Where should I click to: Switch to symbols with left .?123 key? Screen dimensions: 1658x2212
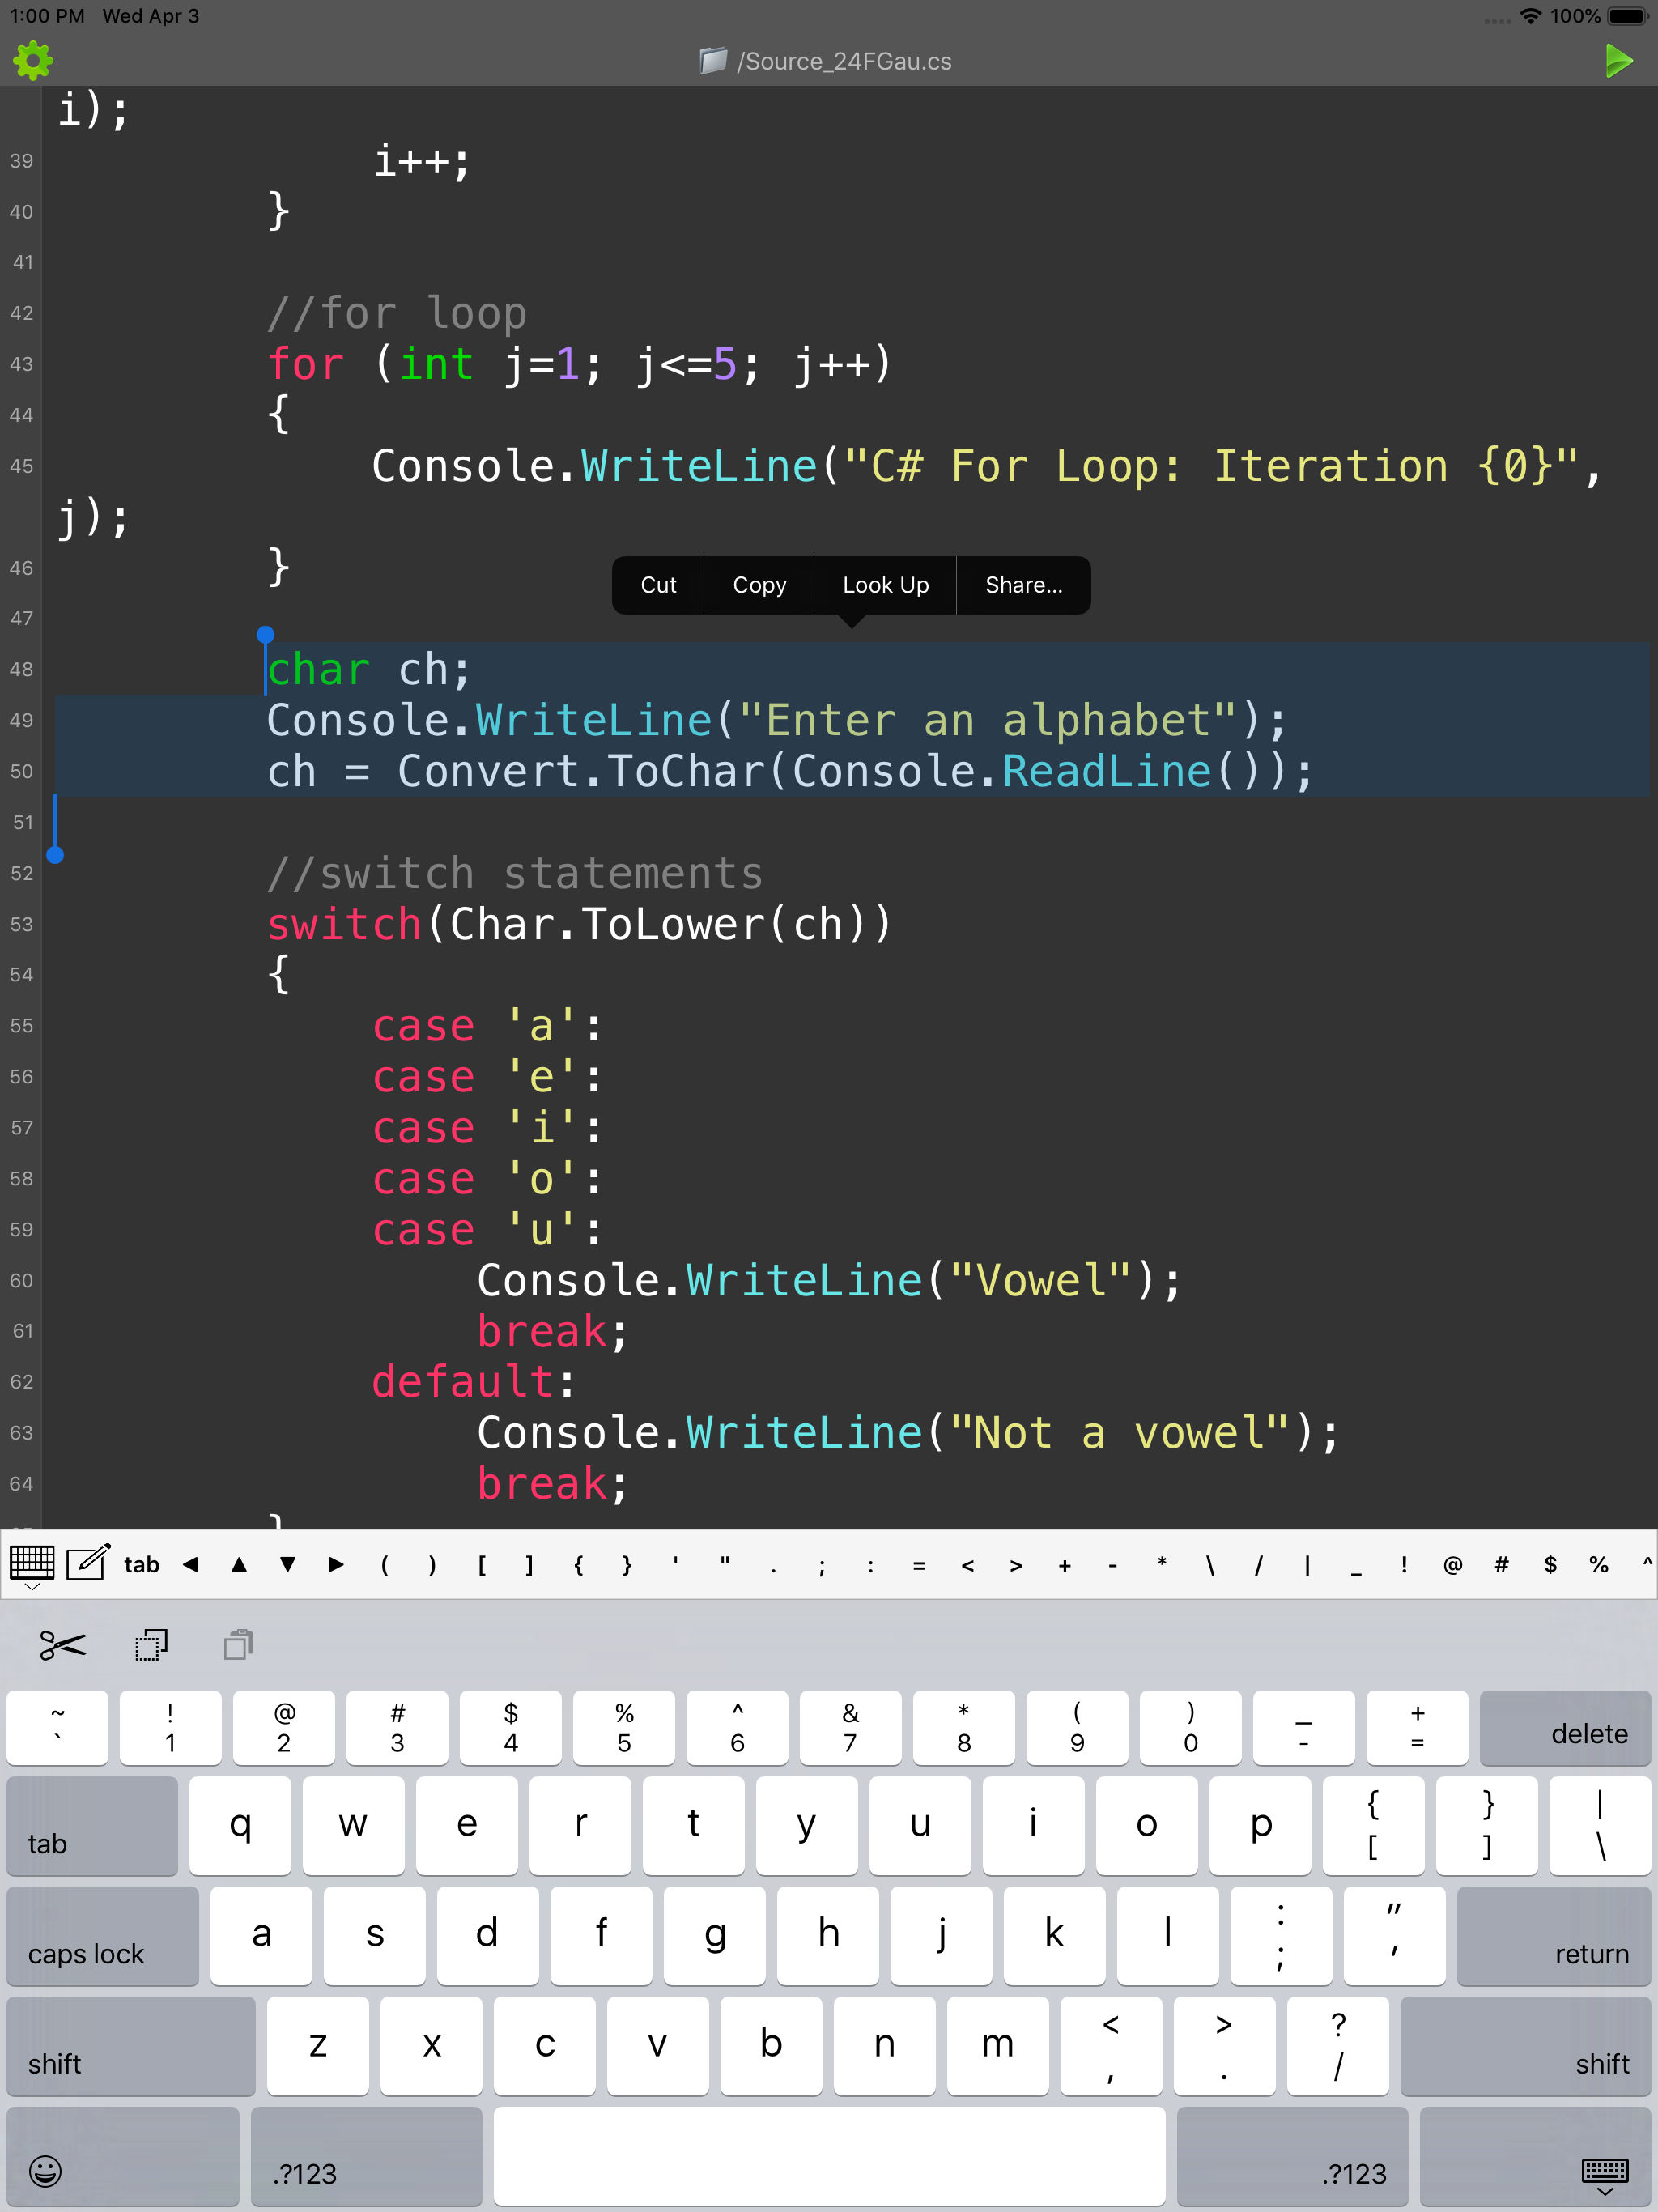point(365,2157)
